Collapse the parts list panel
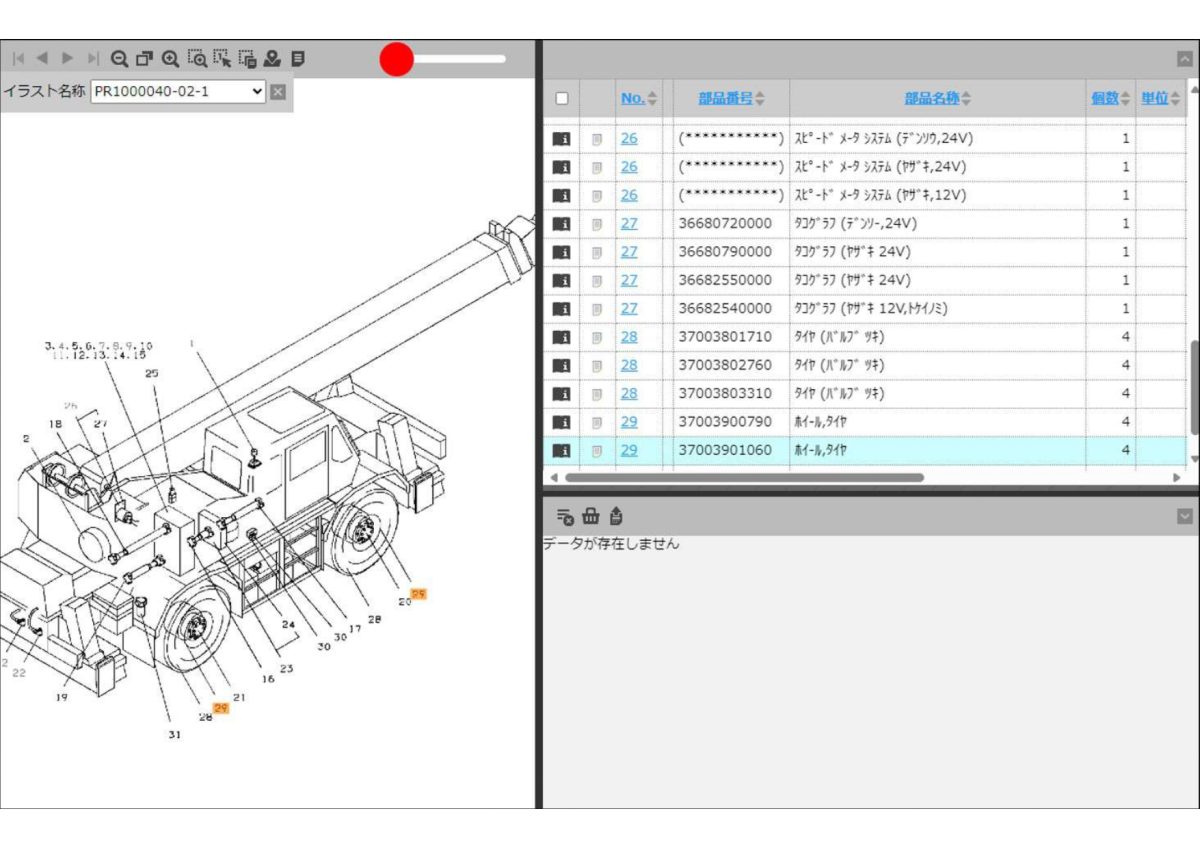Image resolution: width=1200 pixels, height=848 pixels. (x=1185, y=59)
